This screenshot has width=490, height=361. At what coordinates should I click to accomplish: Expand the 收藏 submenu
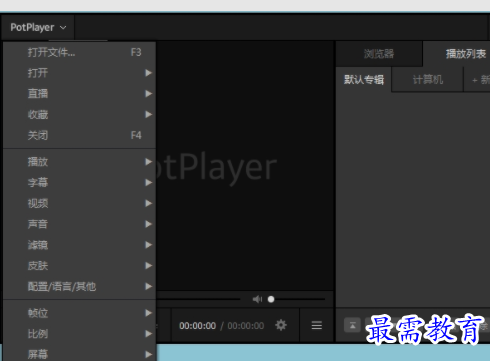[79, 115]
